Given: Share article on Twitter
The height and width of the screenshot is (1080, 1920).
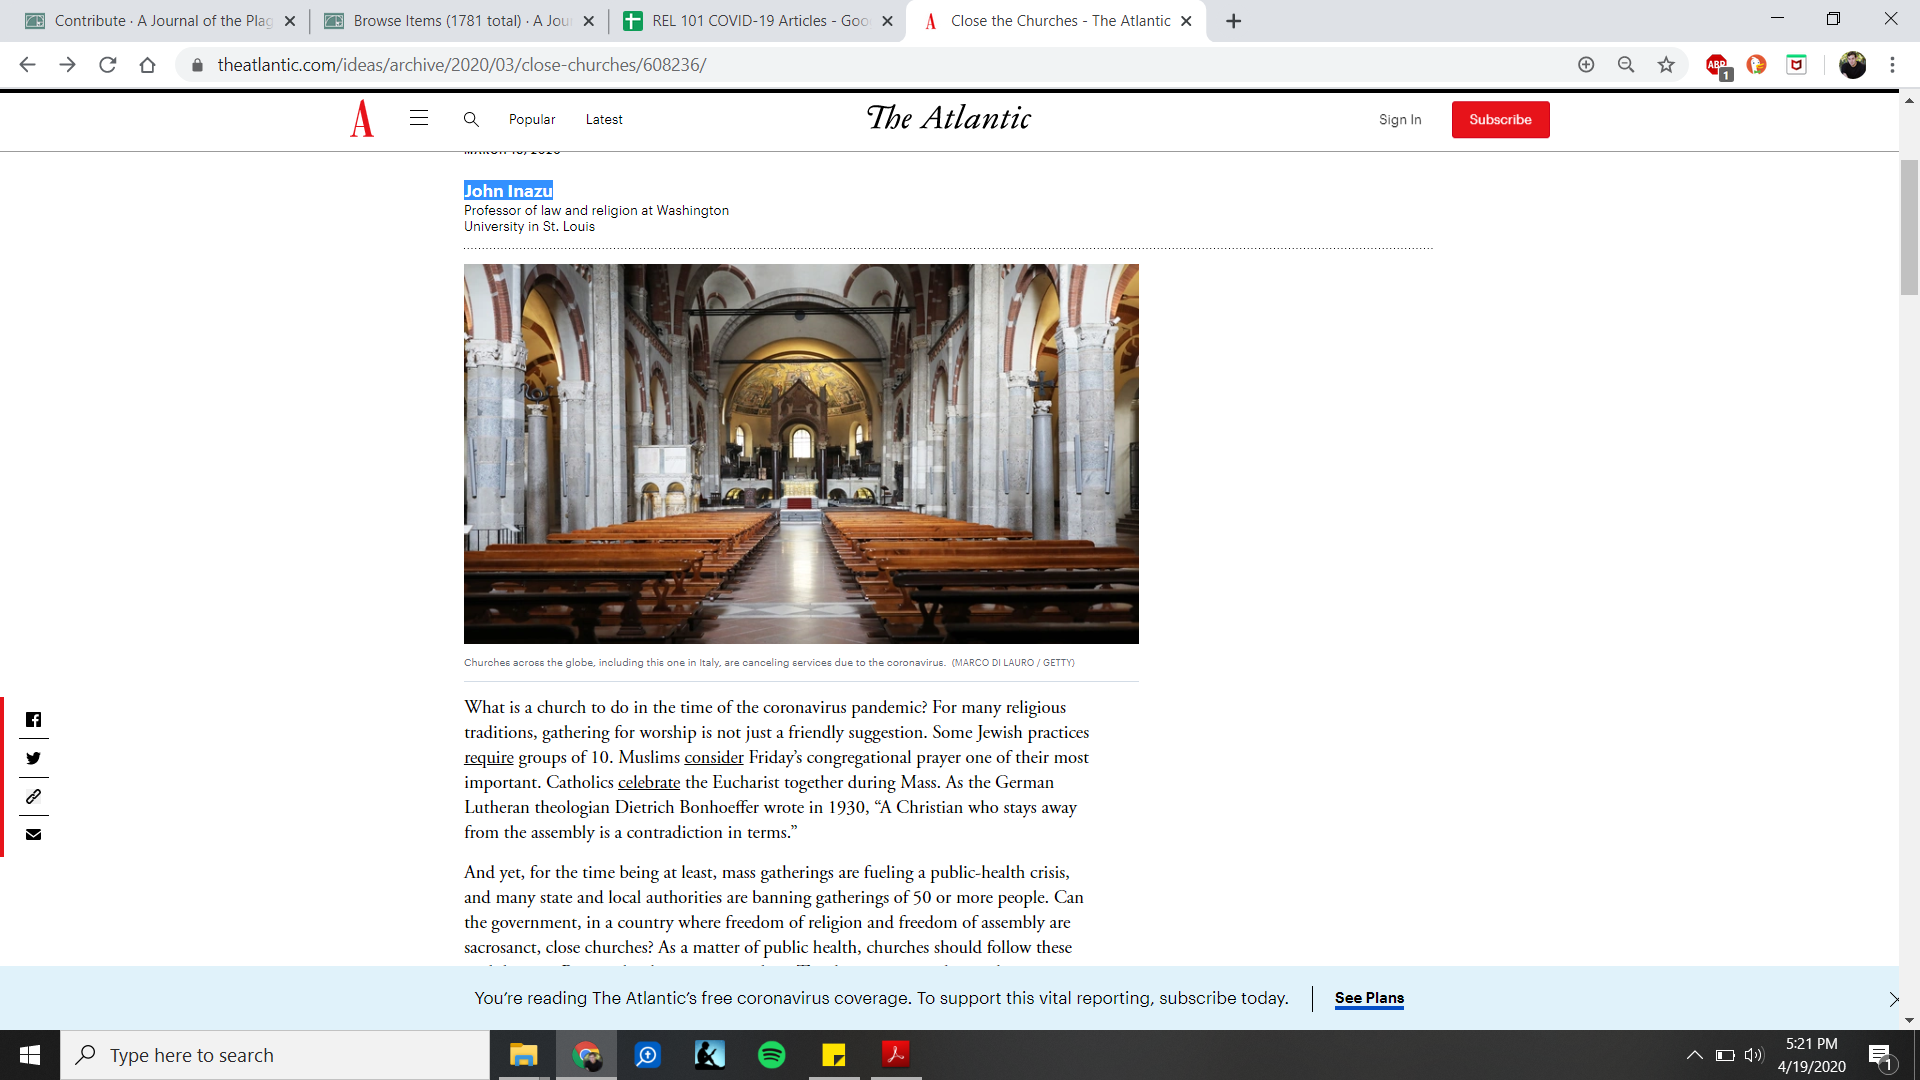Looking at the screenshot, I should click(33, 758).
